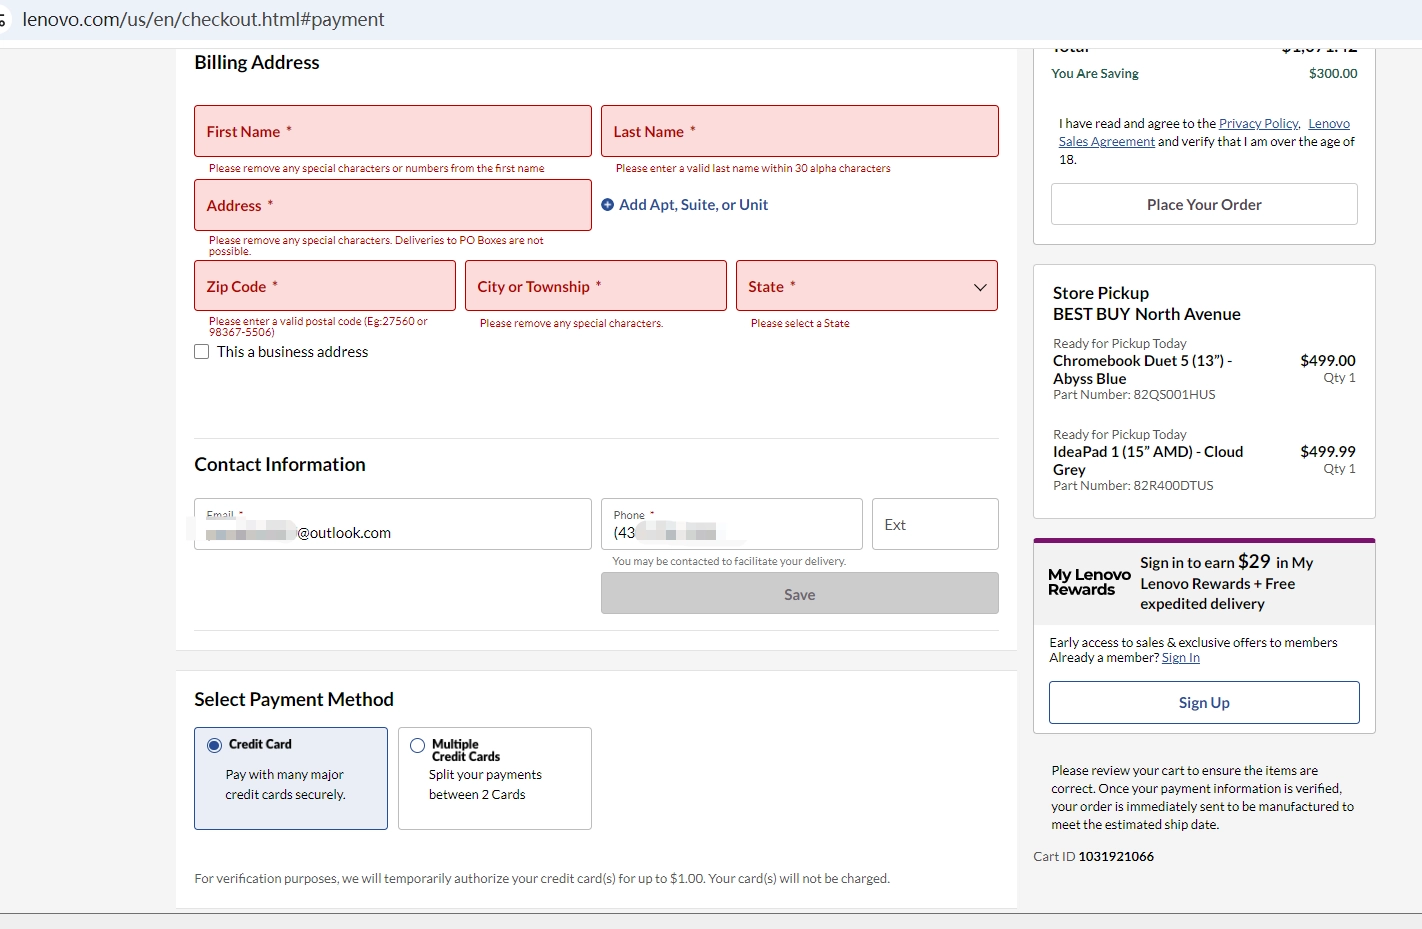Click the first name validation error message
This screenshot has height=929, width=1422.
[x=377, y=169]
